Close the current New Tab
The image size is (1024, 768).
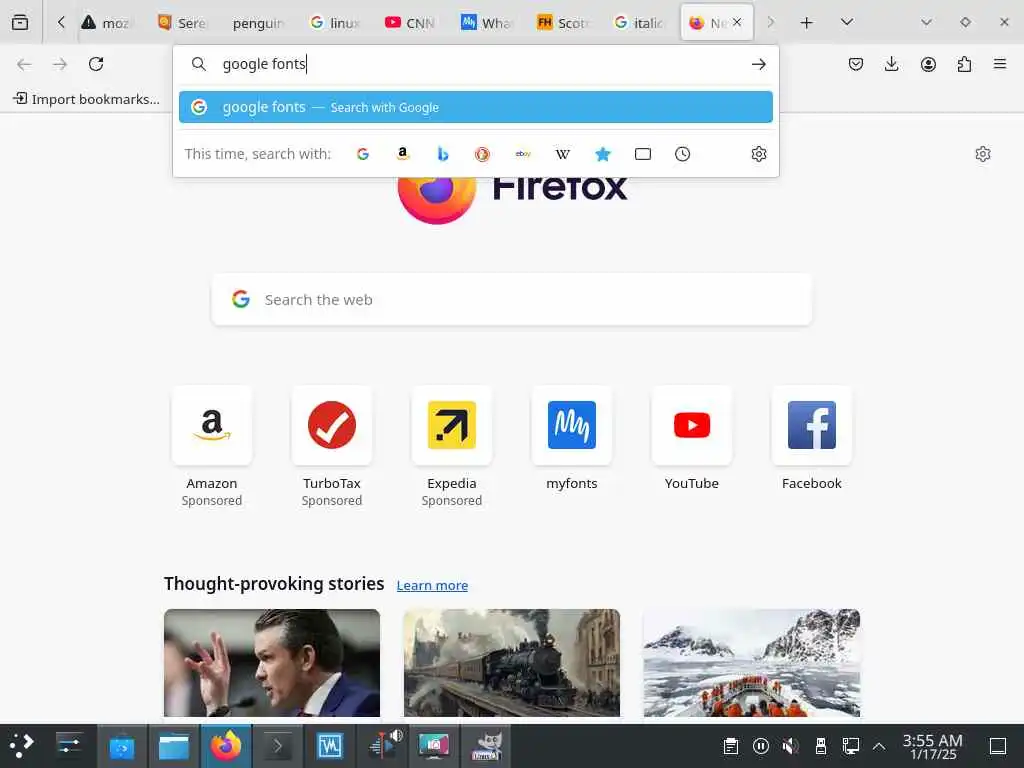pyautogui.click(x=737, y=22)
